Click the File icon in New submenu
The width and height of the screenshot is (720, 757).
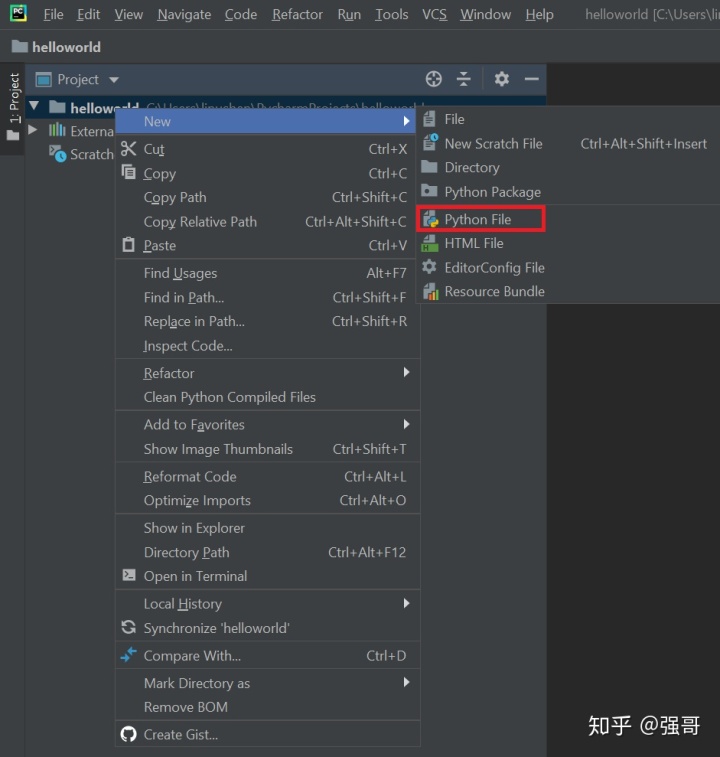(429, 119)
